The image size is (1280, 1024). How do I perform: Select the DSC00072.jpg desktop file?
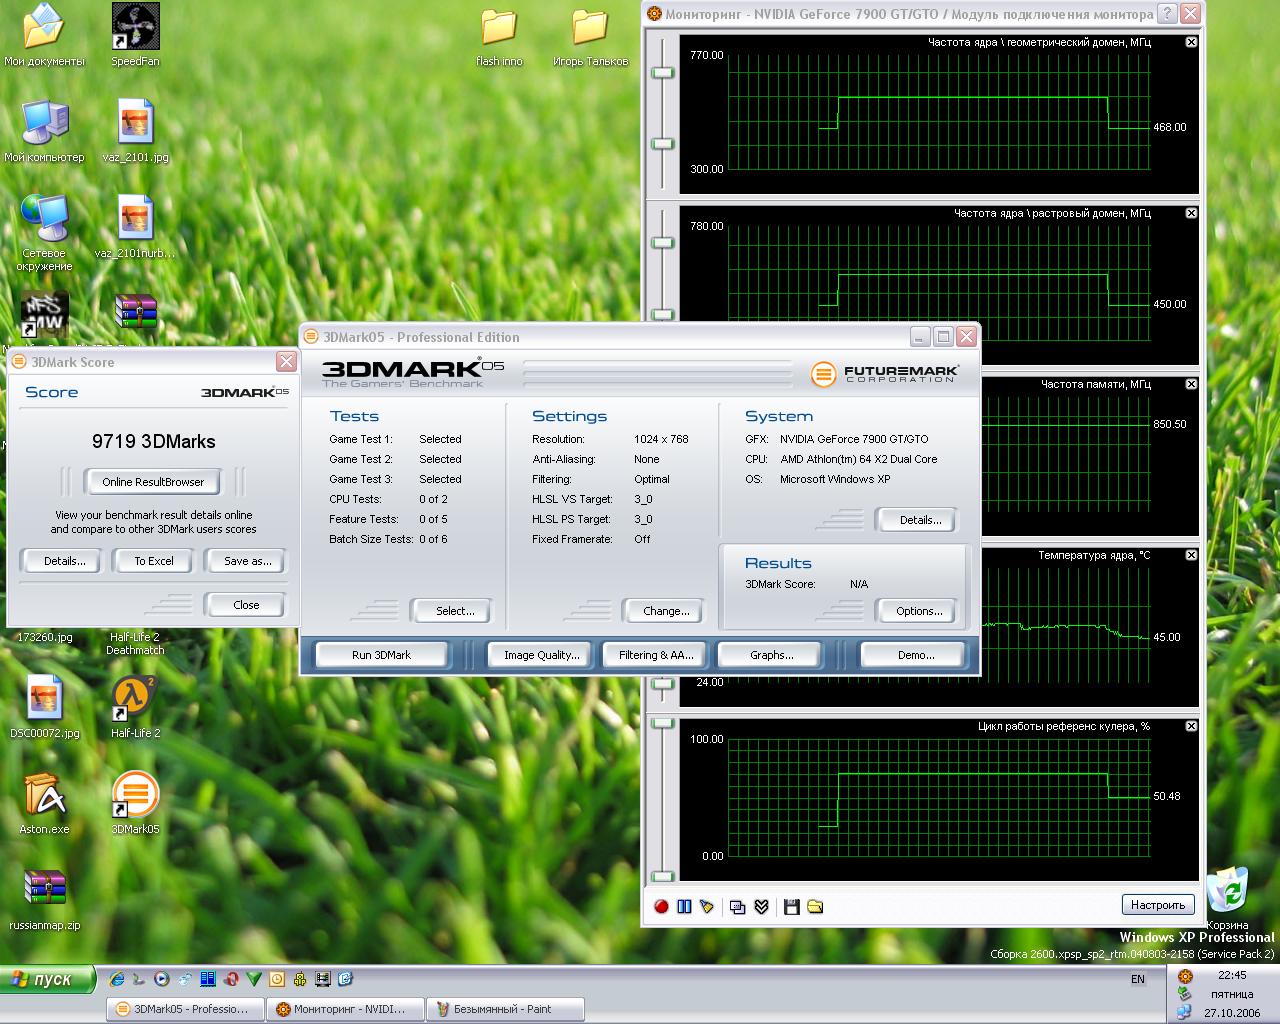(x=44, y=707)
